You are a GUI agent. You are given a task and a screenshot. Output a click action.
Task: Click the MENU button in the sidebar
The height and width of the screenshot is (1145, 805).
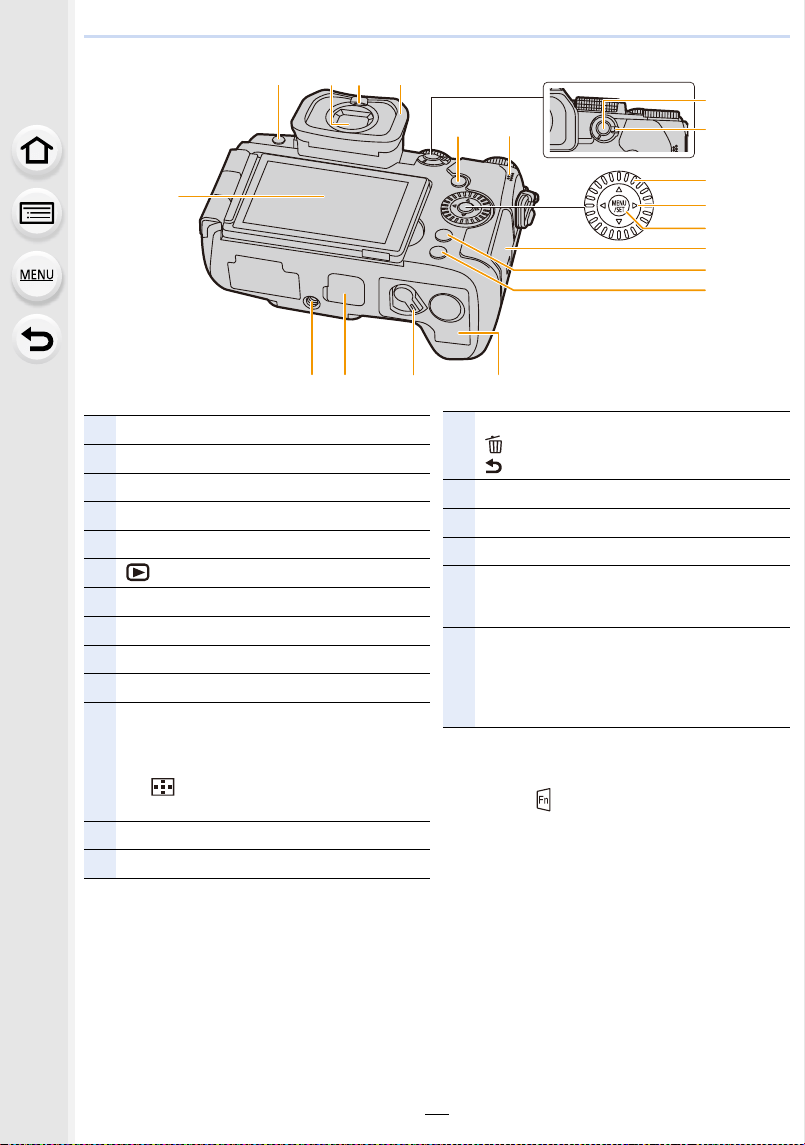coord(37,275)
